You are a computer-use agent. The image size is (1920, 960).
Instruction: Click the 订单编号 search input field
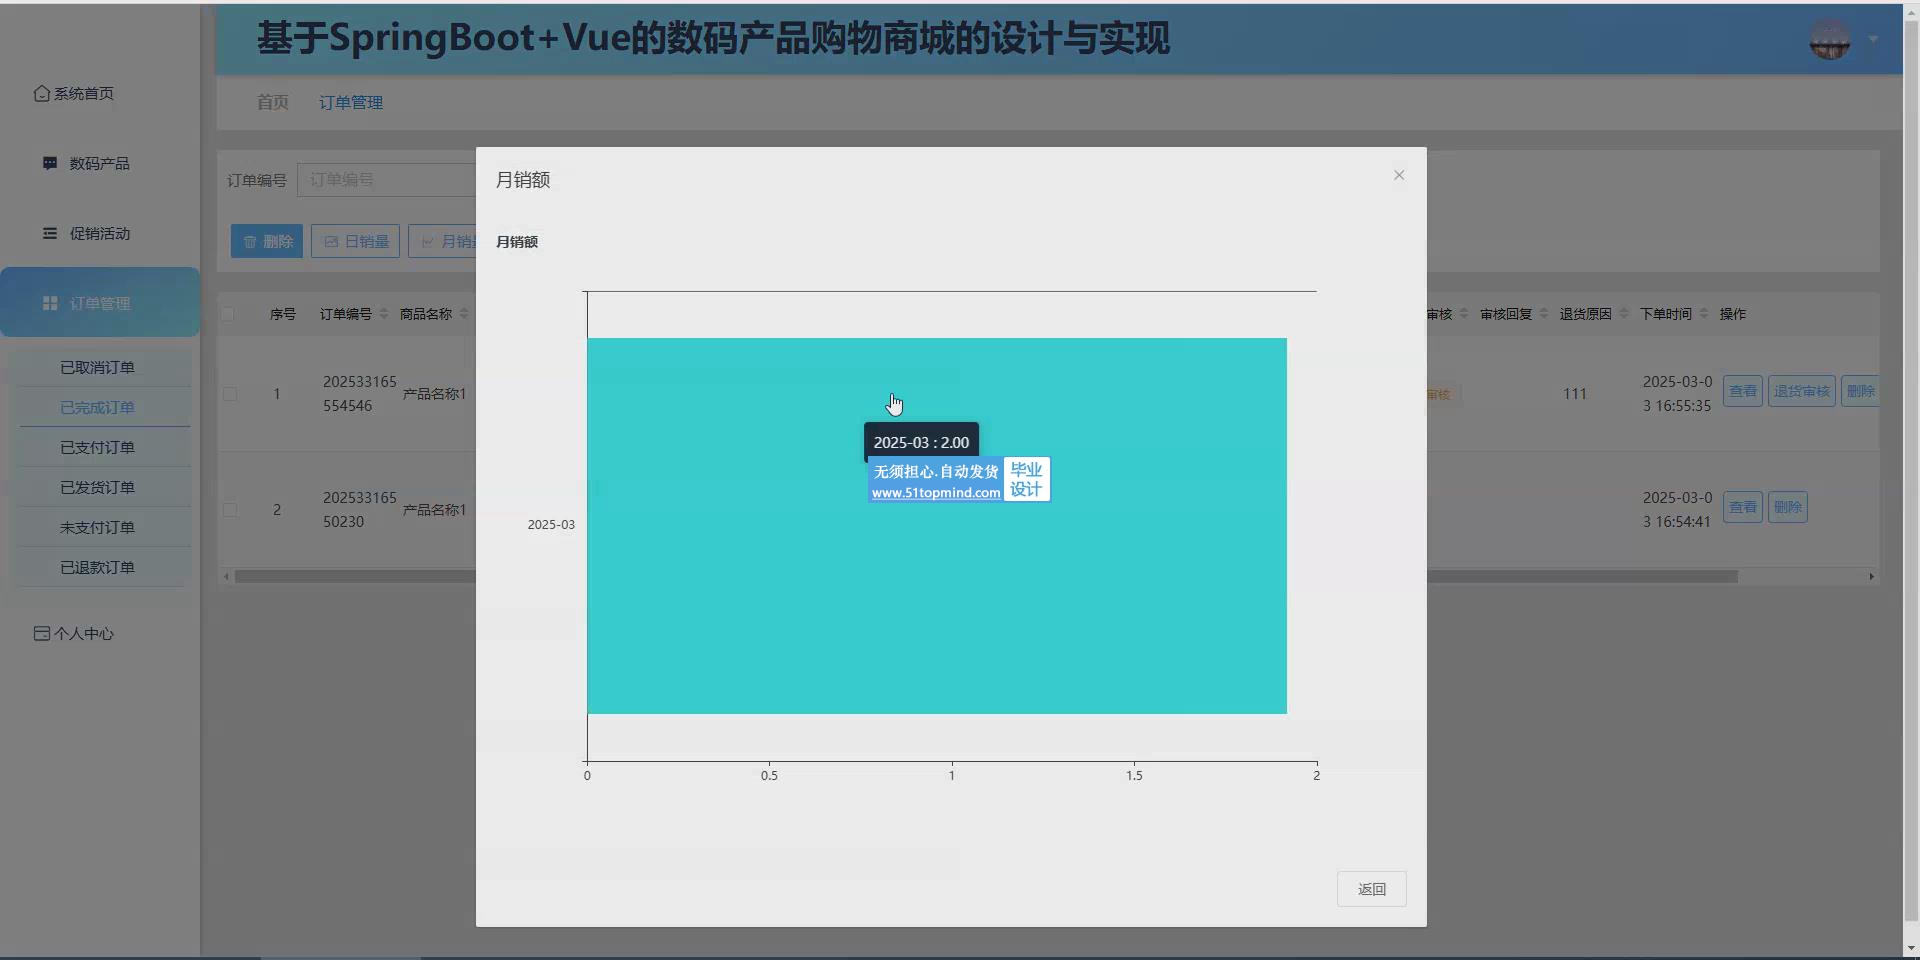pyautogui.click(x=386, y=180)
